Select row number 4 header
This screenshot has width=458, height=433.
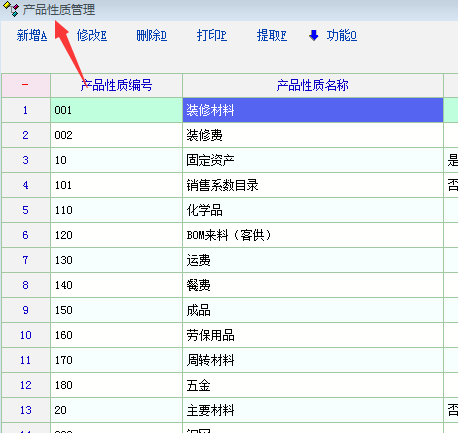[x=26, y=185]
